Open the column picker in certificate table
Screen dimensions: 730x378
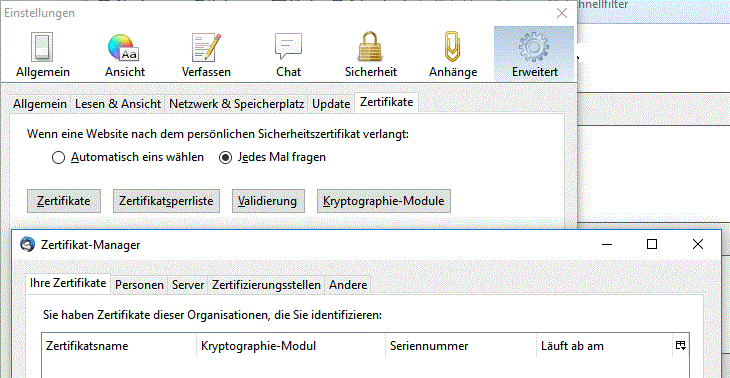[x=680, y=346]
